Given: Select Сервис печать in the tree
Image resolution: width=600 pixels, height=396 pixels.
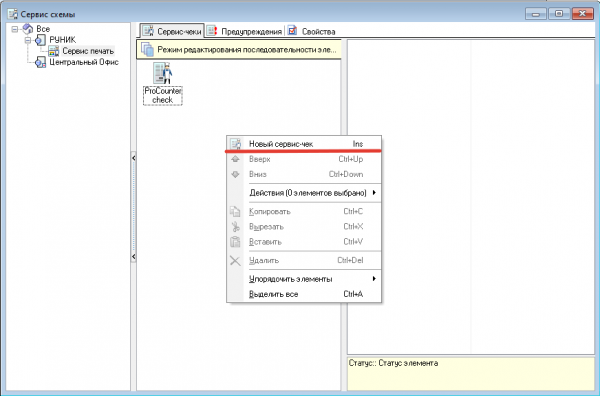Looking at the screenshot, I should [x=88, y=51].
